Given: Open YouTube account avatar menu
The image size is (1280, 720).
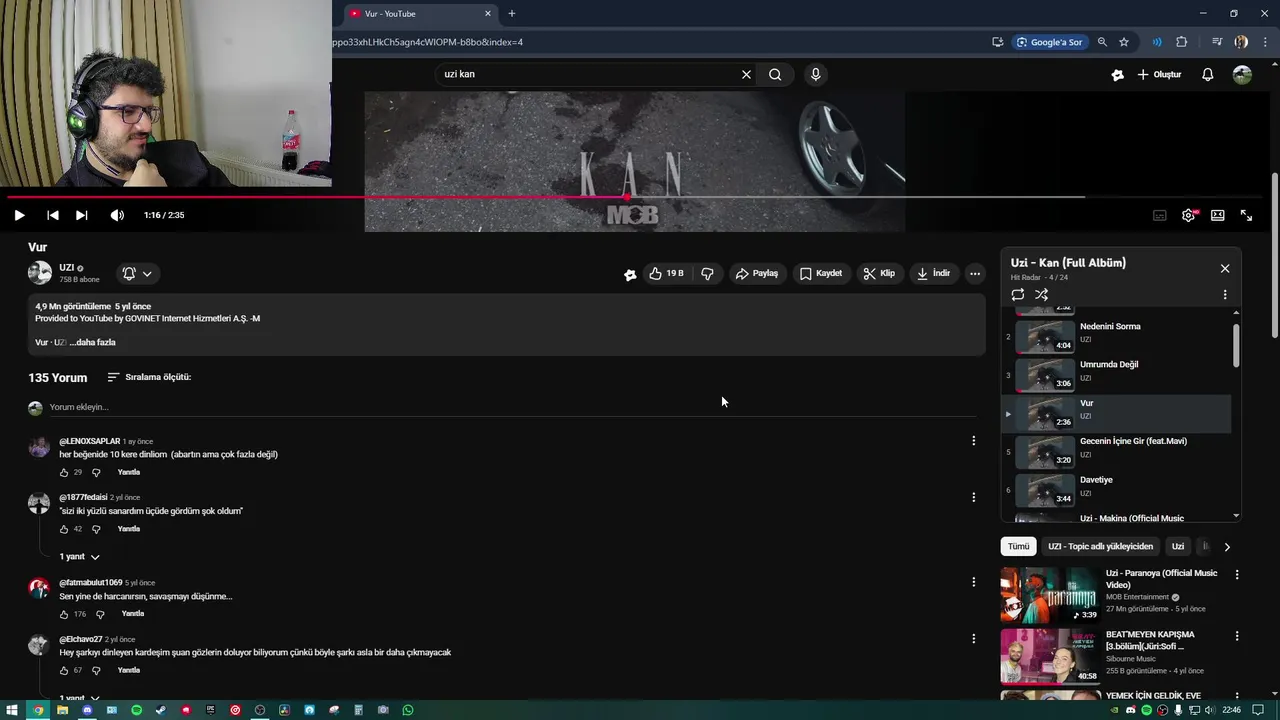Looking at the screenshot, I should (x=1242, y=75).
